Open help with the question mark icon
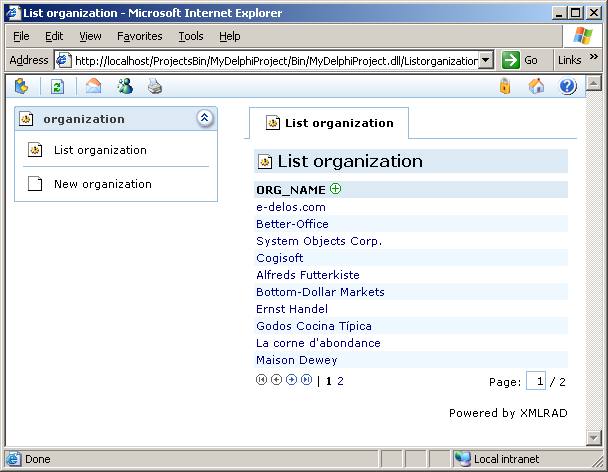The width and height of the screenshot is (608, 472). tap(568, 86)
